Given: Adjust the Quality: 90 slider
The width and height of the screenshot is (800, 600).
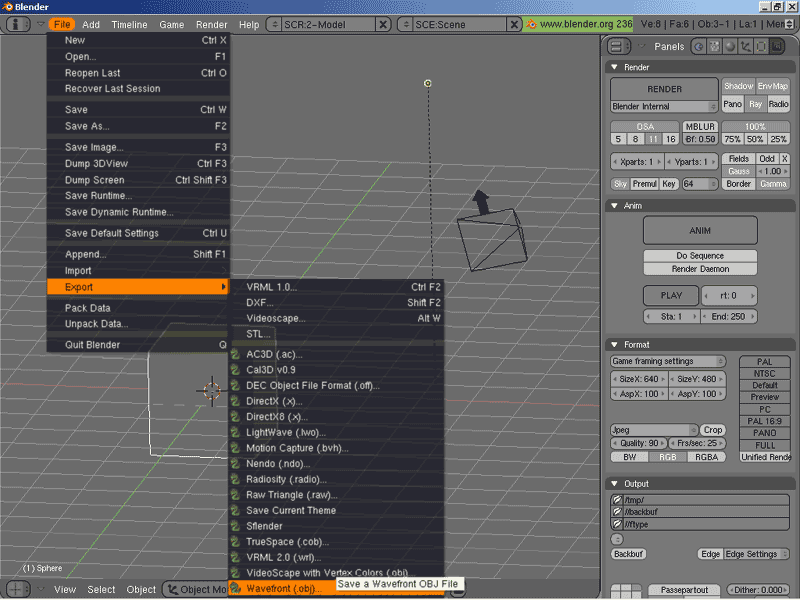Looking at the screenshot, I should tap(639, 443).
